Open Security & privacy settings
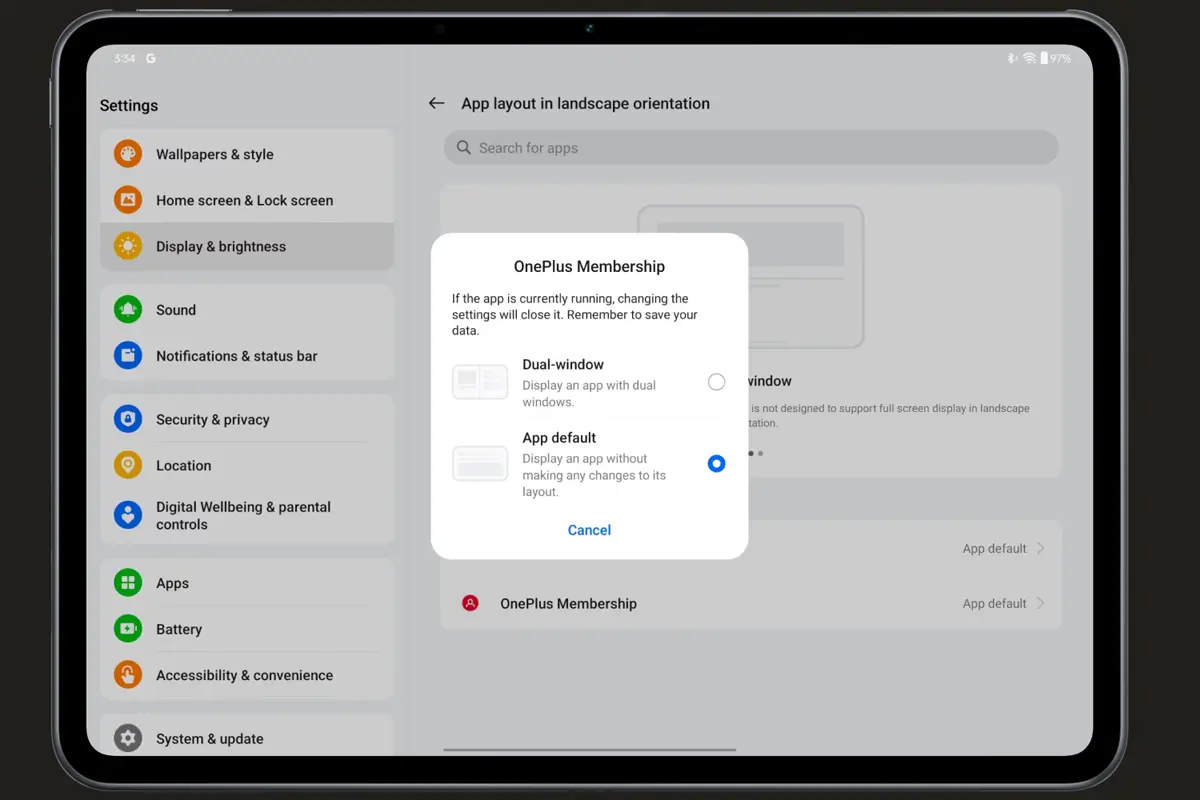Image resolution: width=1200 pixels, height=800 pixels. 247,420
